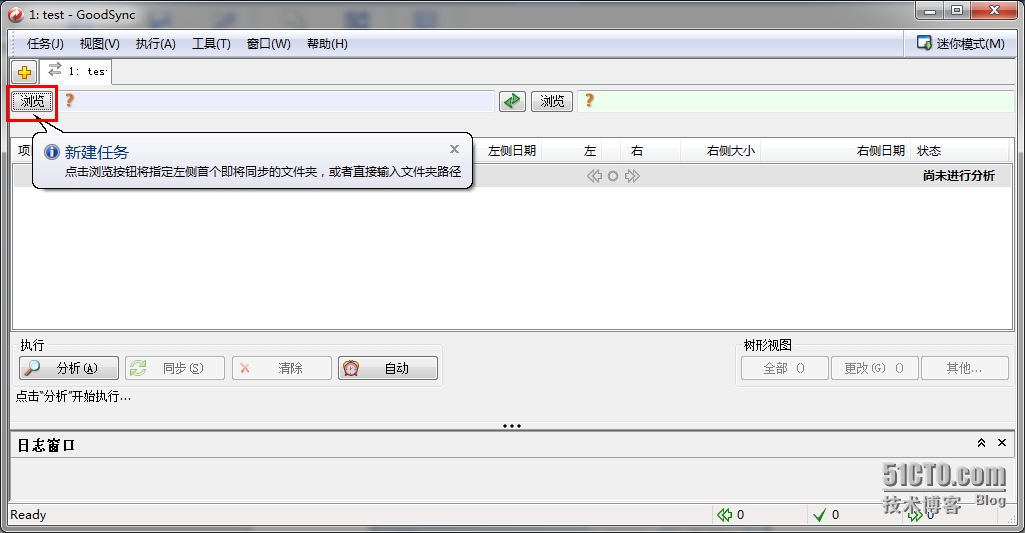Open the 任务(J) menu

(45, 44)
